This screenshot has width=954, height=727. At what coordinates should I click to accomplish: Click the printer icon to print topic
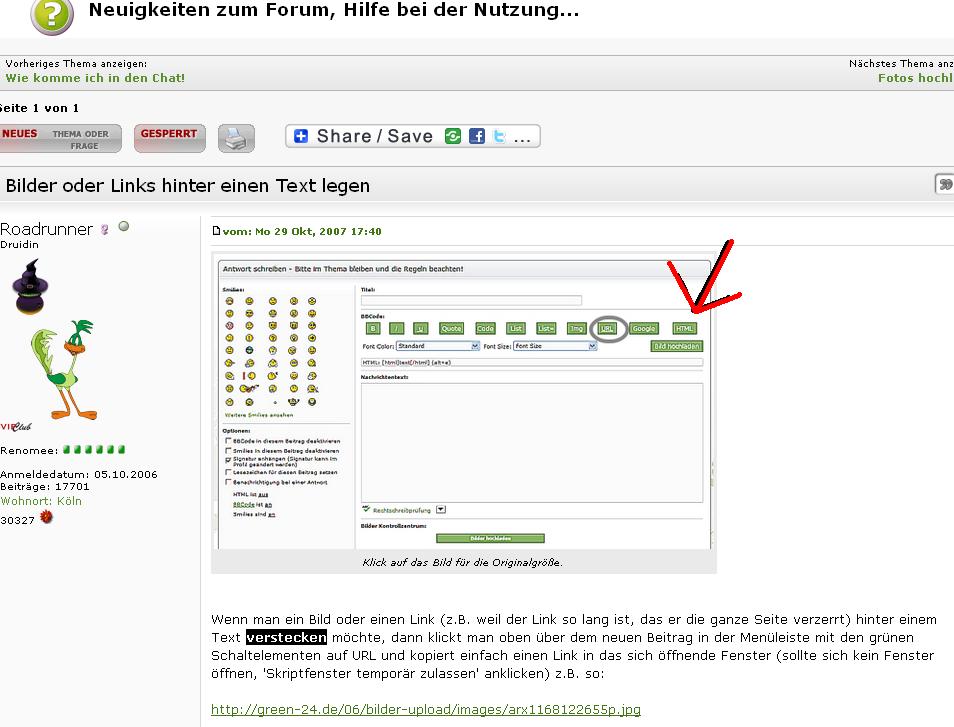(x=236, y=138)
